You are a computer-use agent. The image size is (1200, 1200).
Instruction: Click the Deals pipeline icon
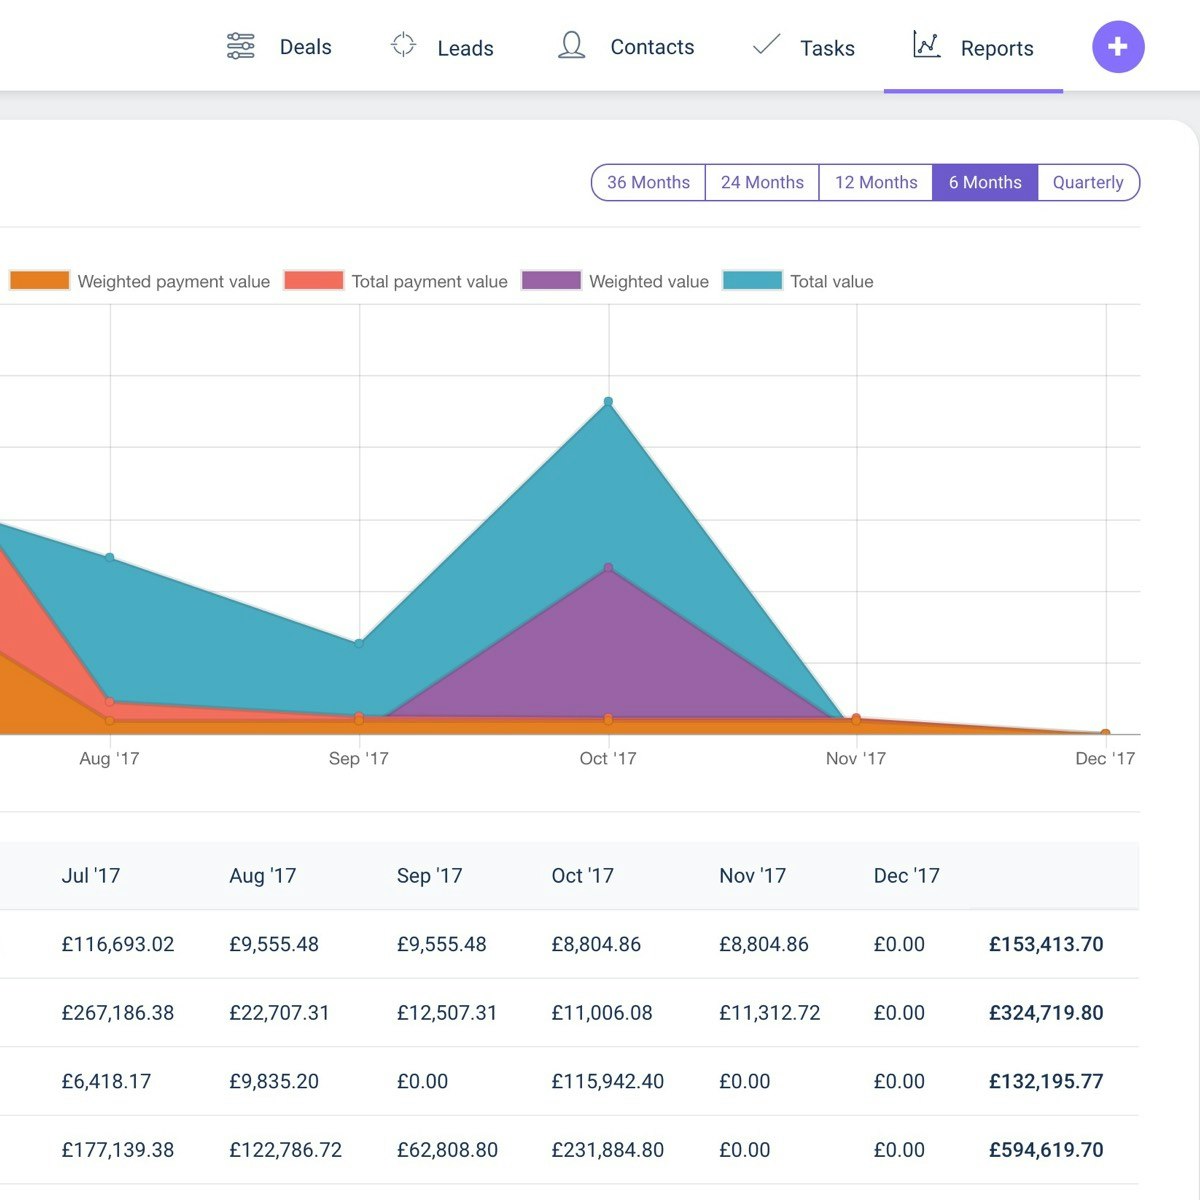click(x=240, y=46)
